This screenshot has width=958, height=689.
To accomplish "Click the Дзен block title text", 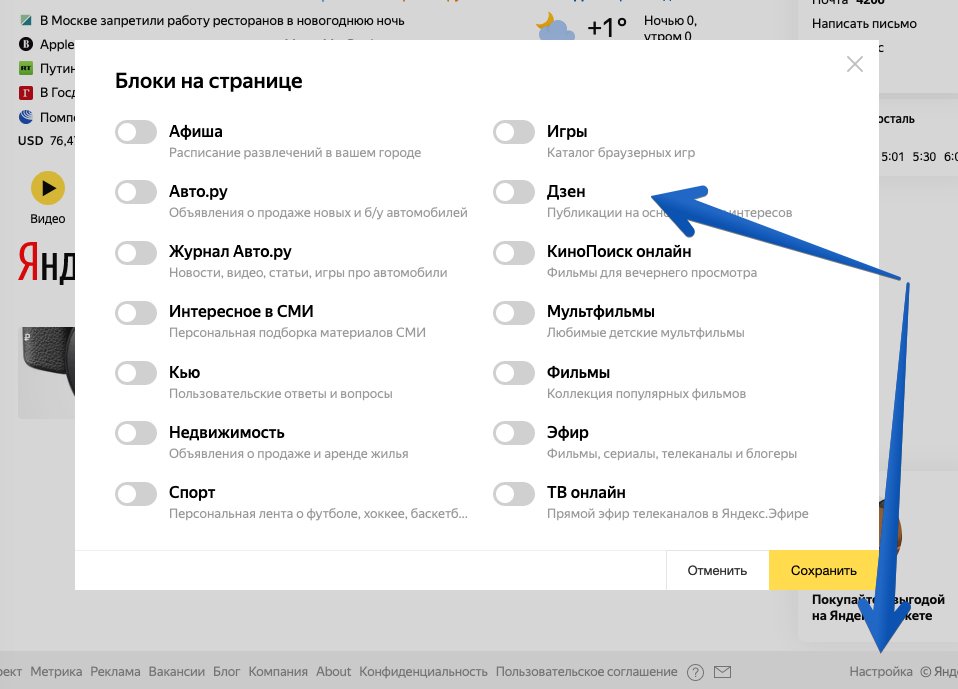I will [x=566, y=191].
